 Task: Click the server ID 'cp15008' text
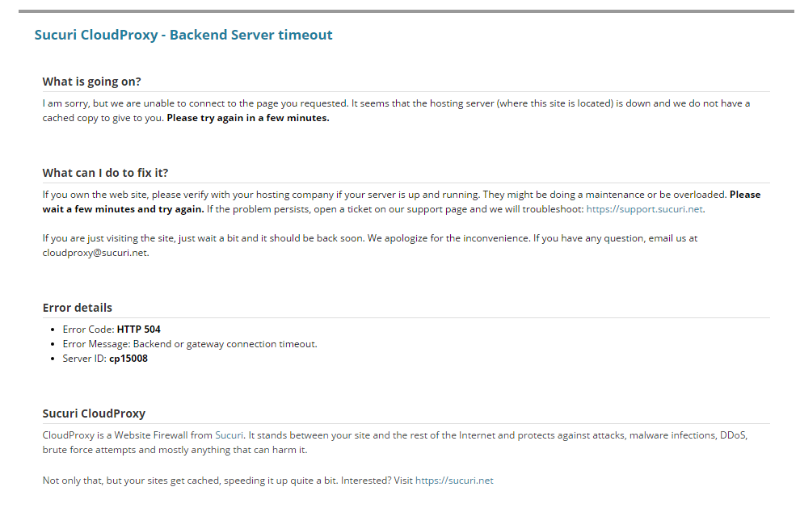(x=130, y=358)
